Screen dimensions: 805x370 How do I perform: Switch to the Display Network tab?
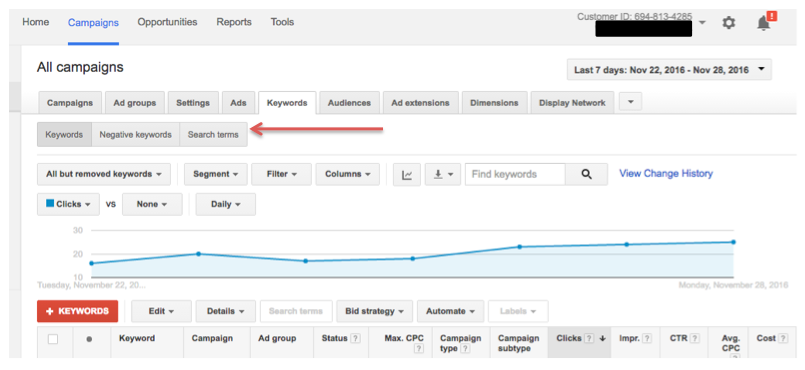click(x=572, y=103)
